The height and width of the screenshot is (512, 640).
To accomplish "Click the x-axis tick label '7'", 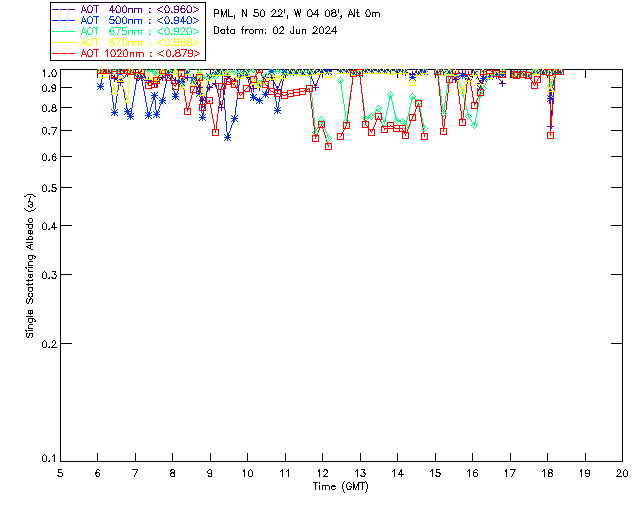I will coord(135,474).
